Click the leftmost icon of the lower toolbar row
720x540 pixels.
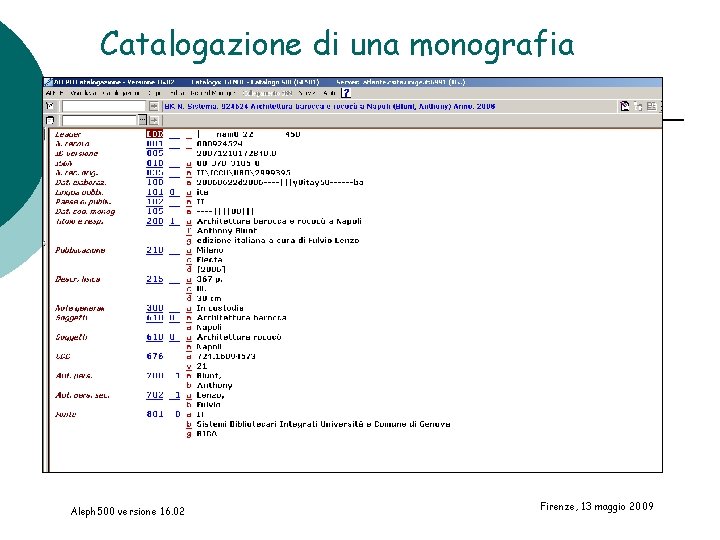point(50,120)
